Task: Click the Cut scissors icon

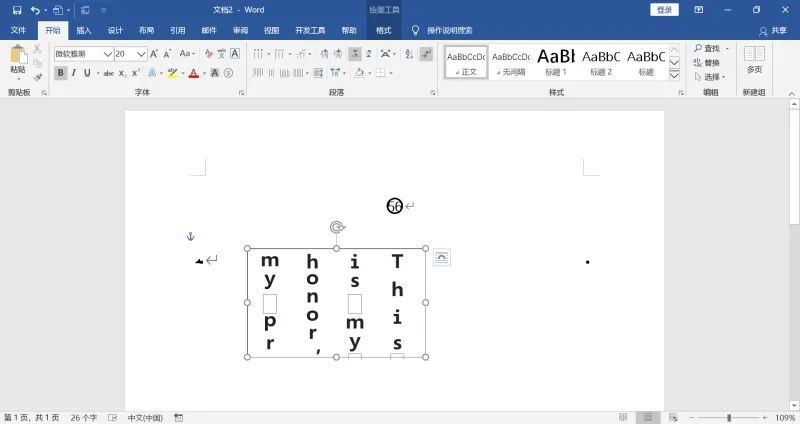Action: tap(37, 49)
